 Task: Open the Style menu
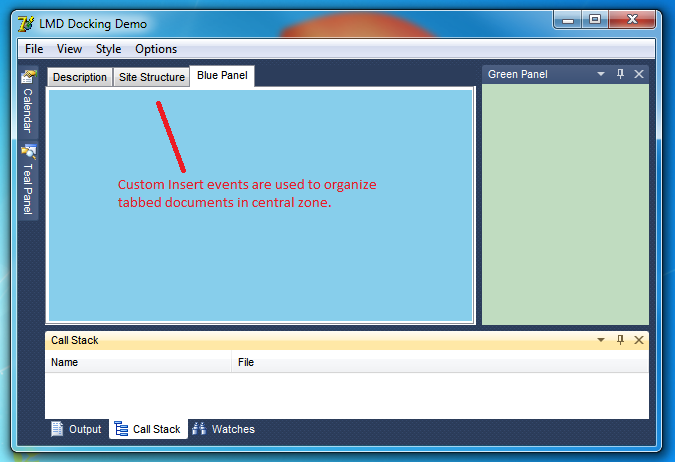click(x=108, y=49)
